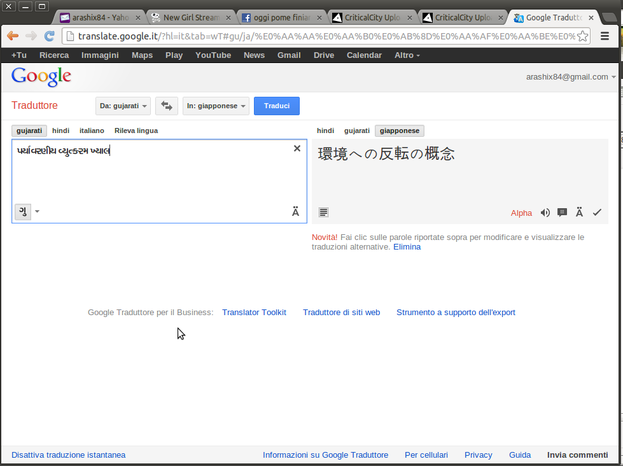
Task: Click the browser address bar
Action: pos(326,36)
